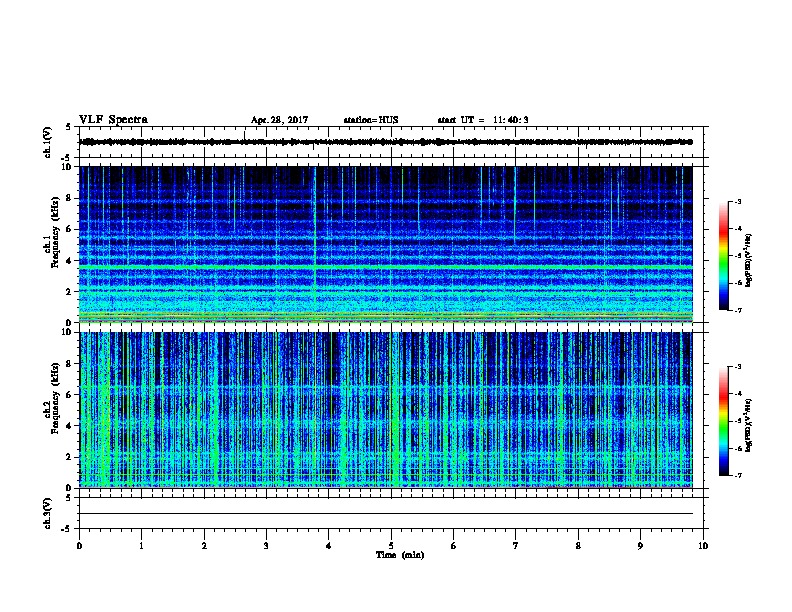Image resolution: width=792 pixels, height=612 pixels.
Task: Click the "3" tick on the time axis
Action: (266, 546)
